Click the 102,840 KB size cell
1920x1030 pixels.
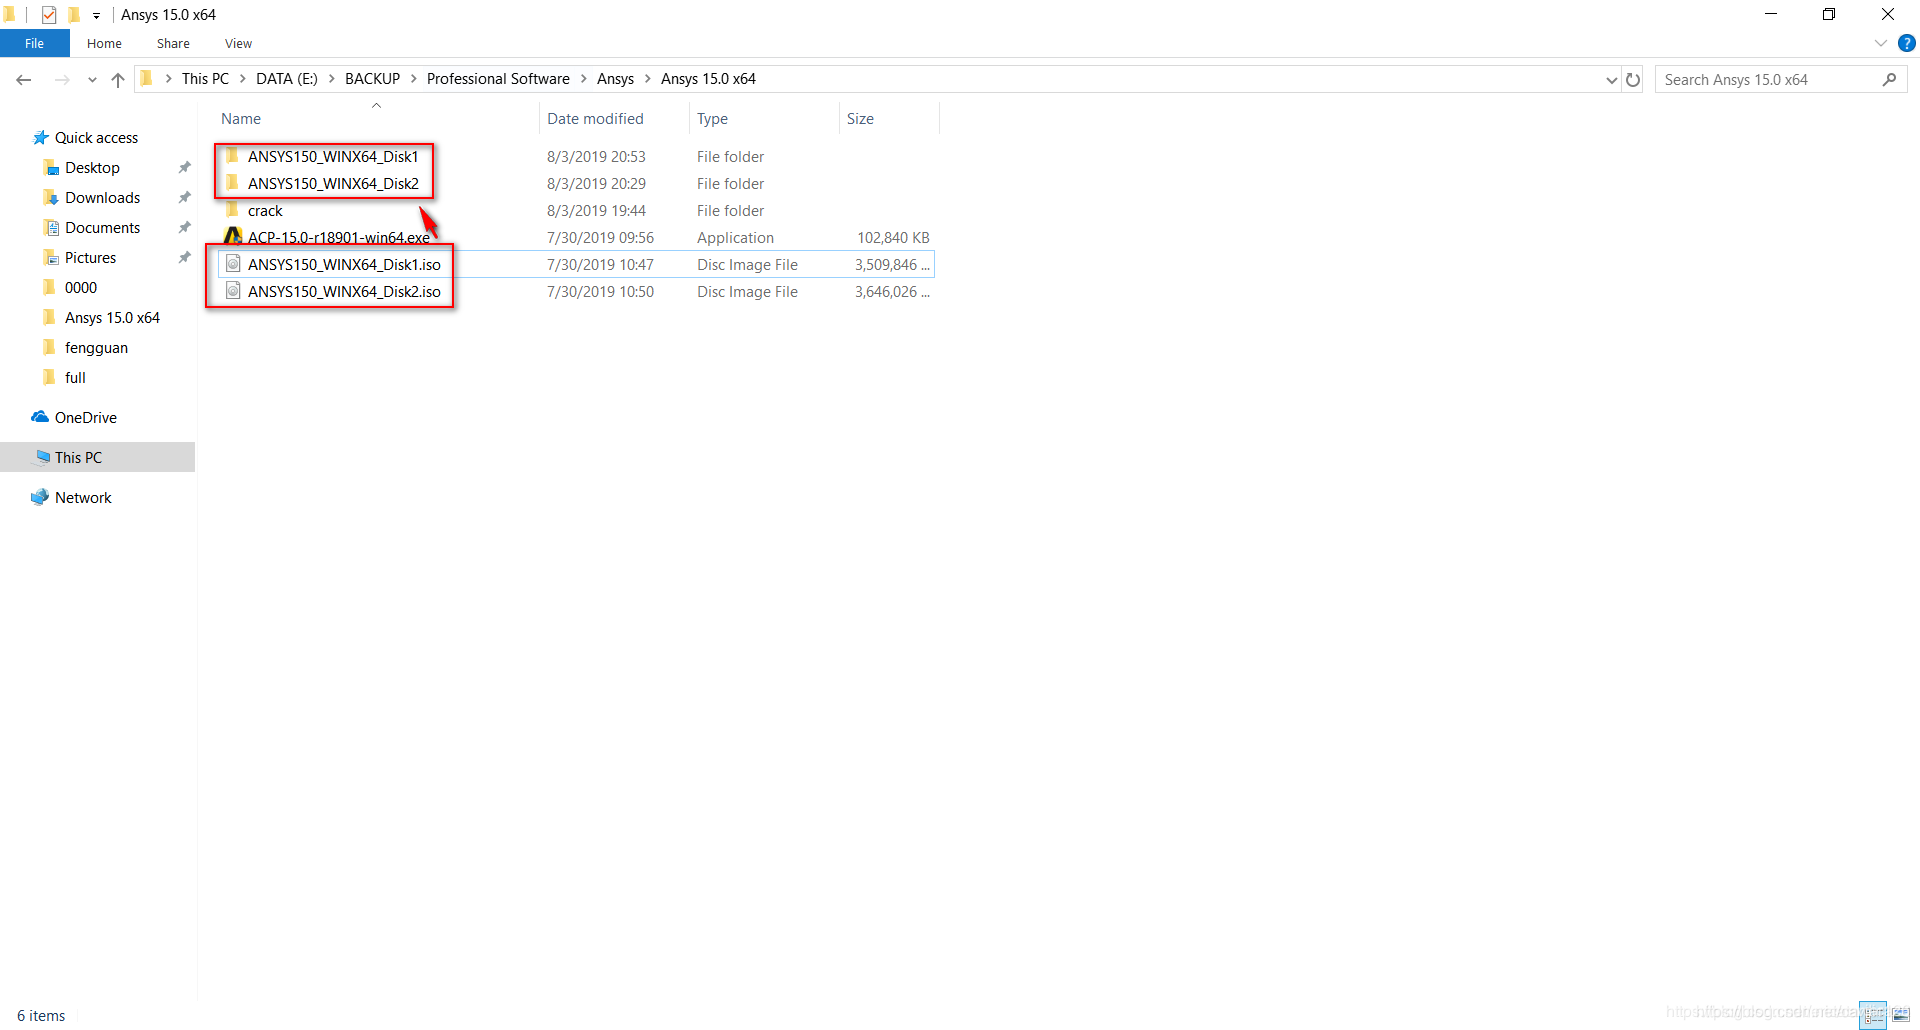point(893,237)
